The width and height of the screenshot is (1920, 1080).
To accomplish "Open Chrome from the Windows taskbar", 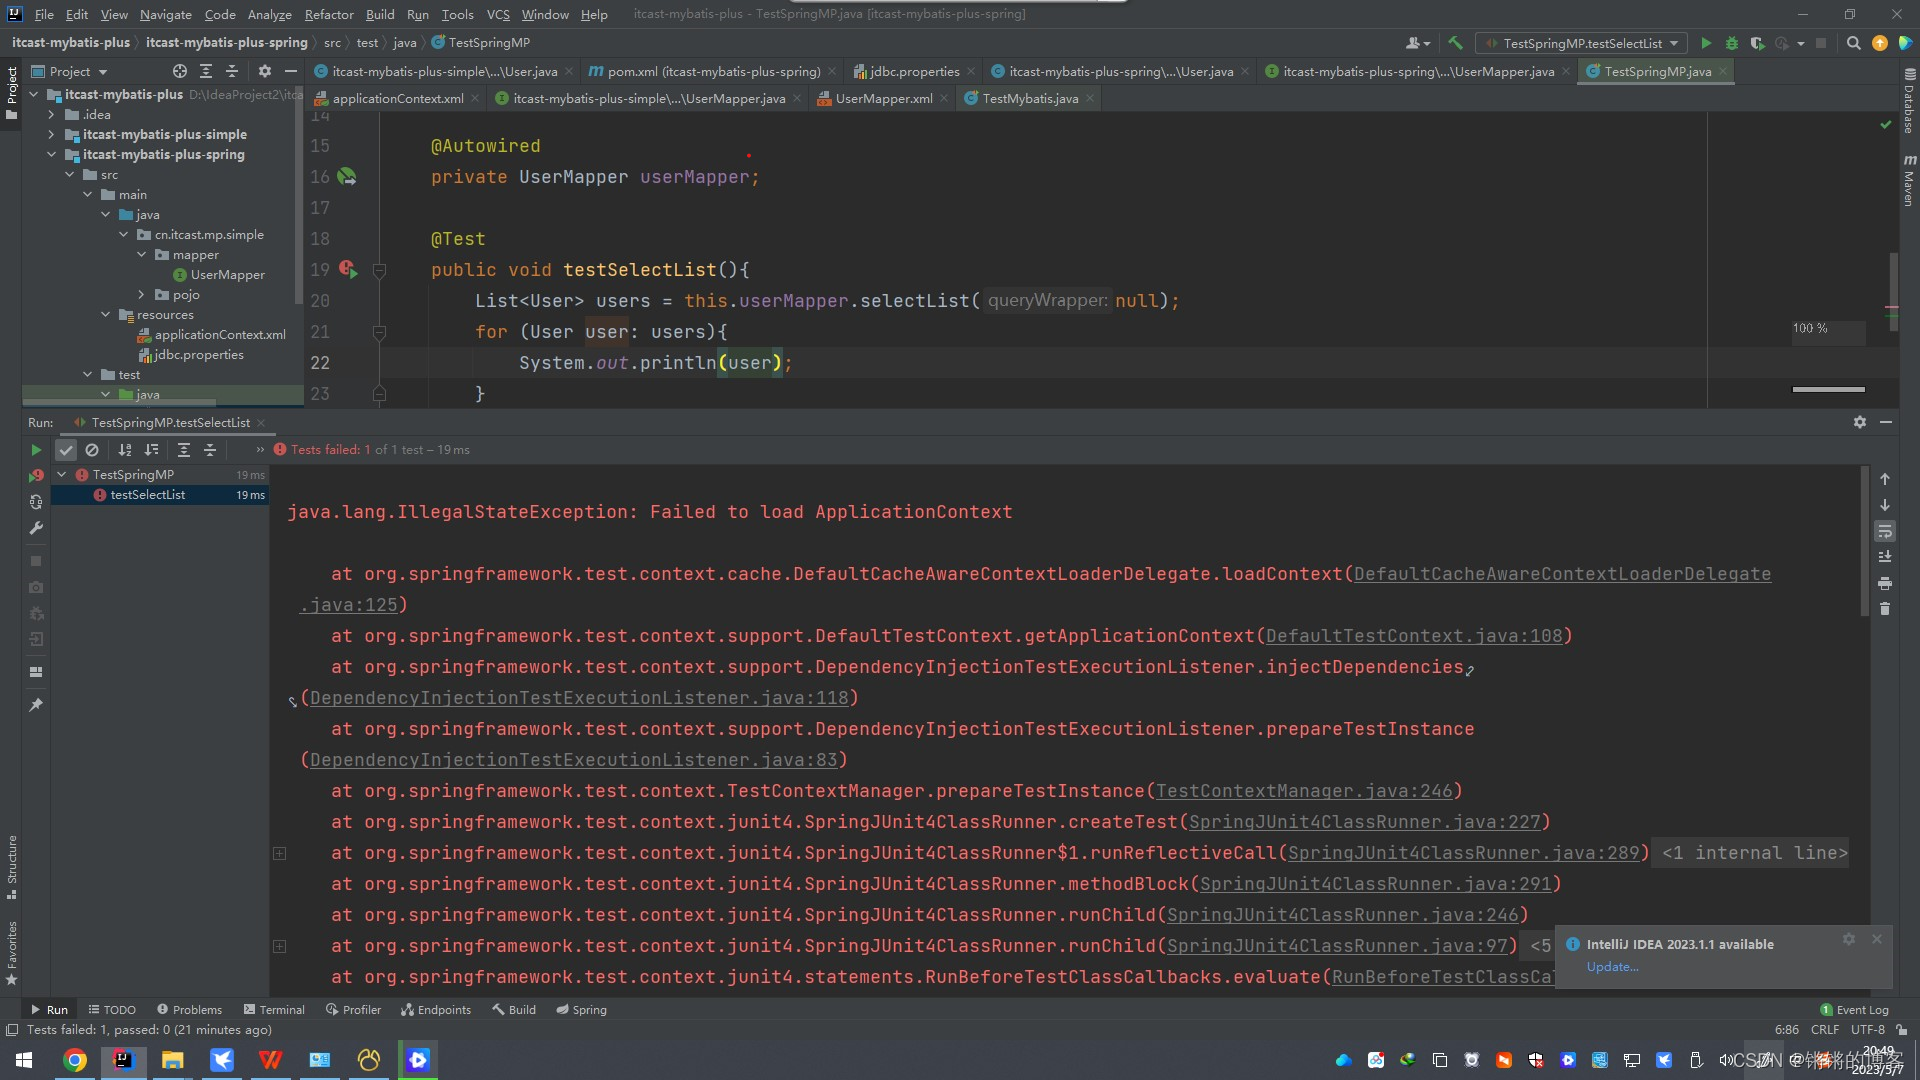I will coord(74,1060).
